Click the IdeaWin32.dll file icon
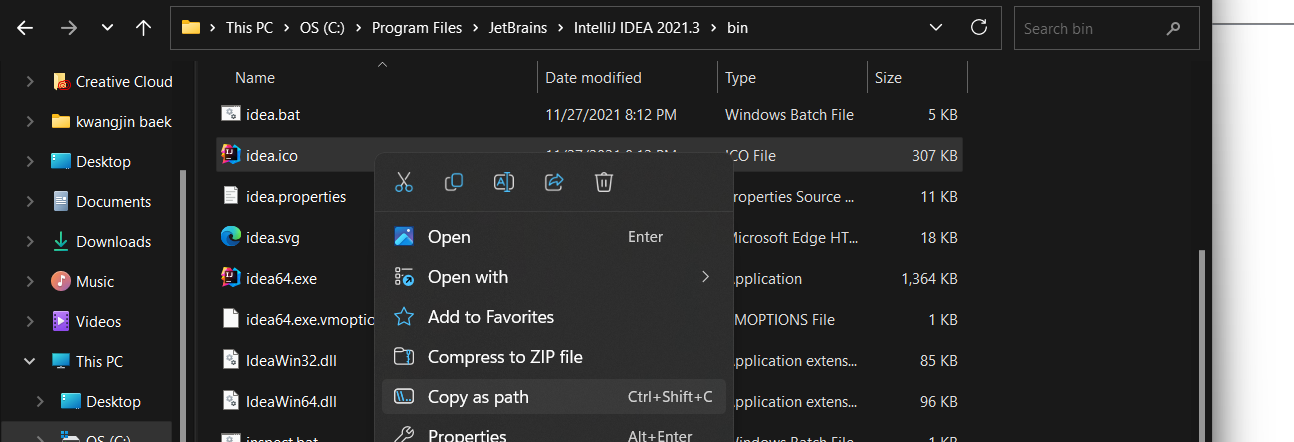 coord(231,359)
